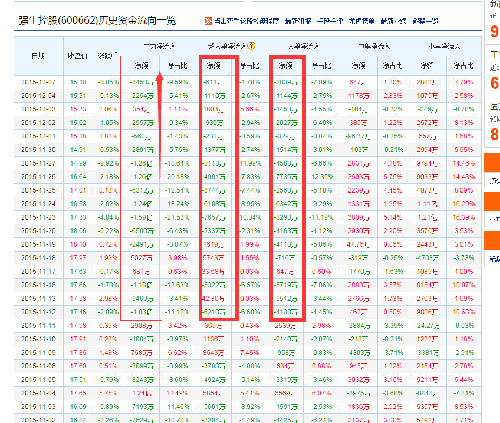The image size is (500, 423).
Task: Select 1377万 in the 2015-11-30 row
Action: (x=215, y=150)
